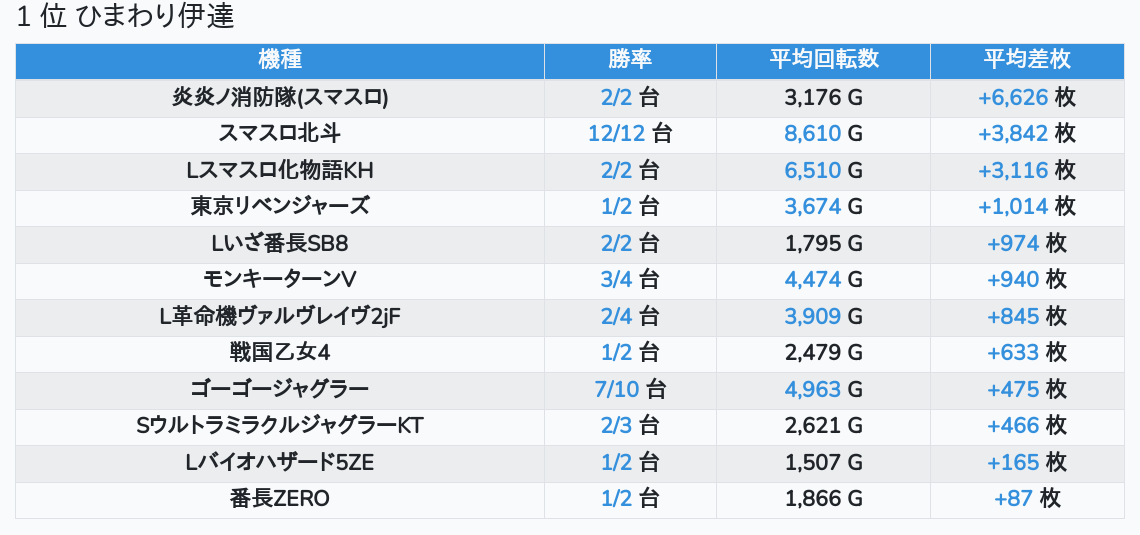This screenshot has height=535, width=1140.
Task: Click the +3,116 average difference link
Action: tap(1012, 170)
